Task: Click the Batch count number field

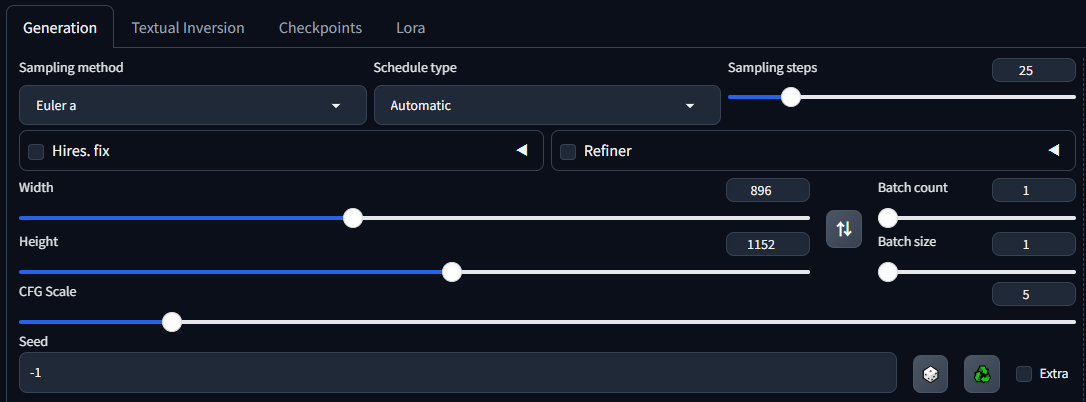Action: pyautogui.click(x=1033, y=190)
